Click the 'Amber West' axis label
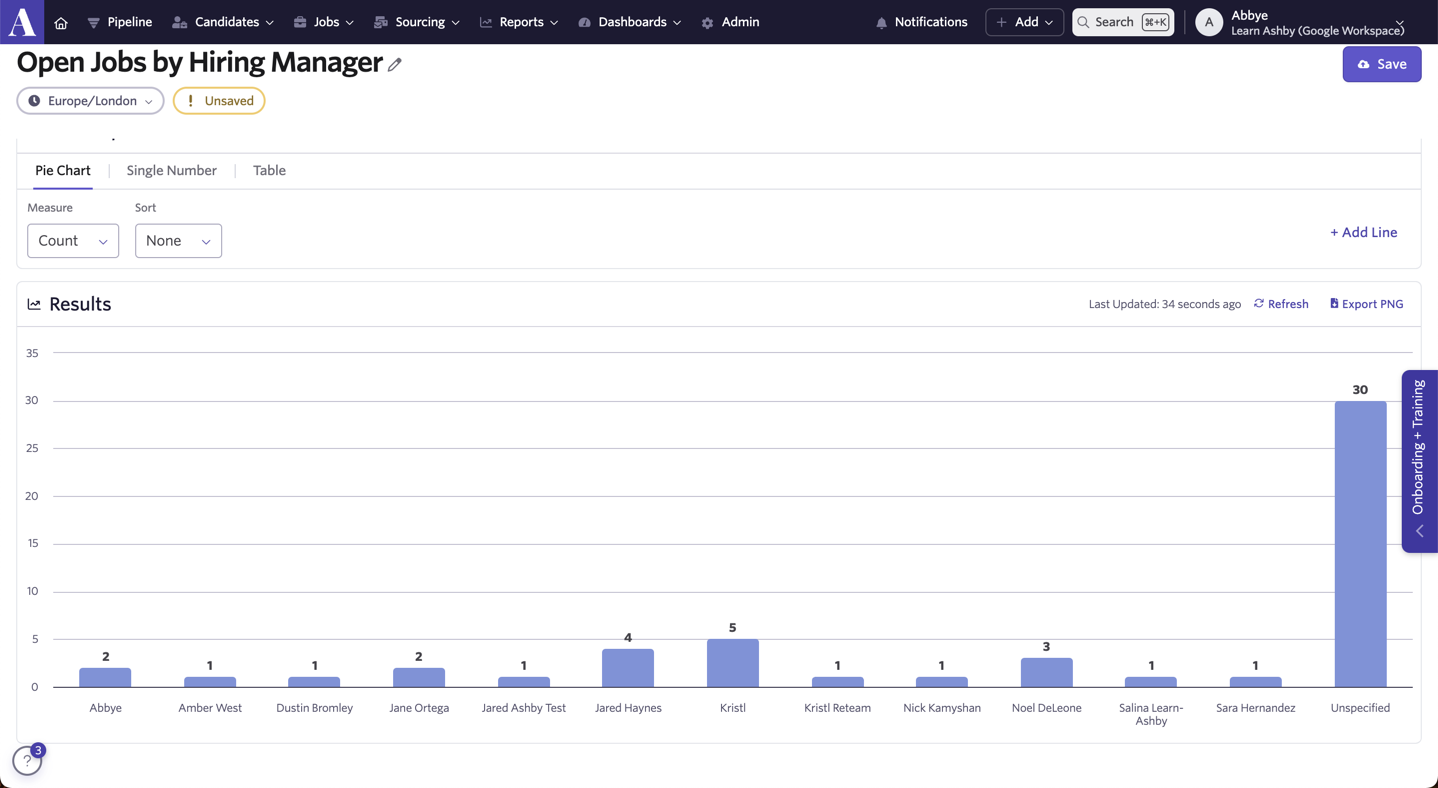This screenshot has width=1438, height=788. tap(210, 708)
